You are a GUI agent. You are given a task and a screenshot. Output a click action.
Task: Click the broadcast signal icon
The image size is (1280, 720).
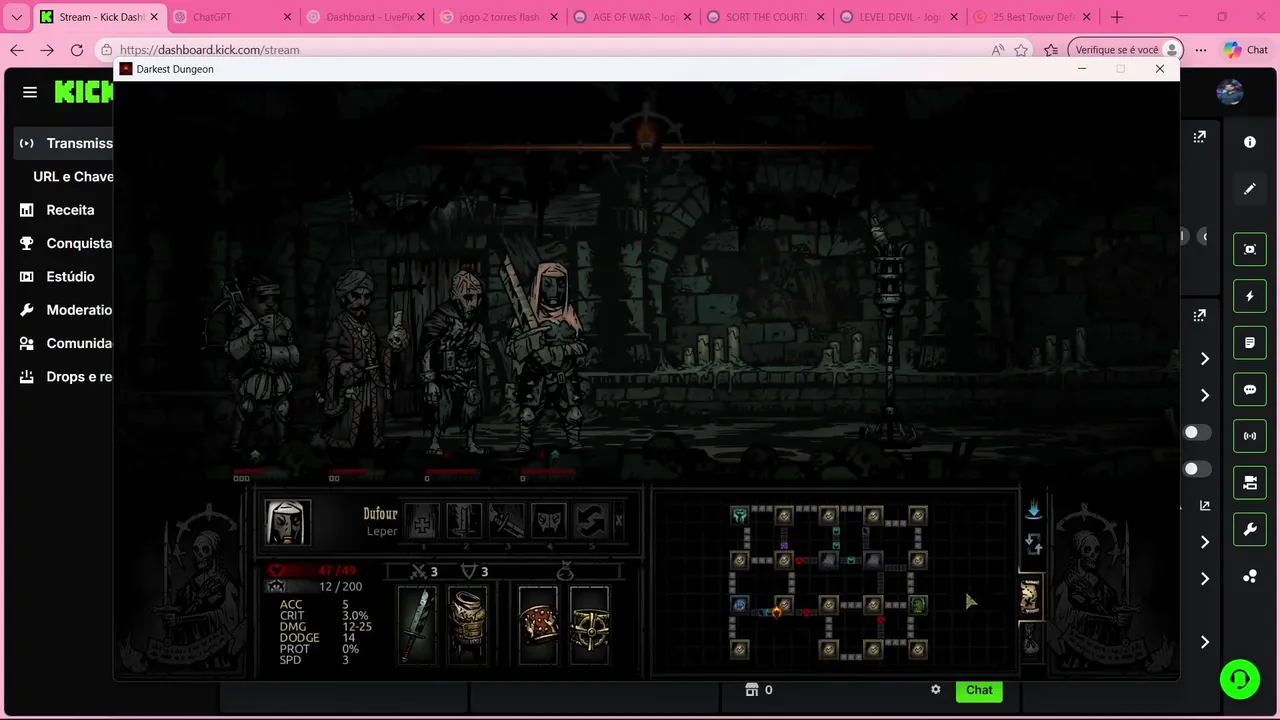click(1250, 436)
